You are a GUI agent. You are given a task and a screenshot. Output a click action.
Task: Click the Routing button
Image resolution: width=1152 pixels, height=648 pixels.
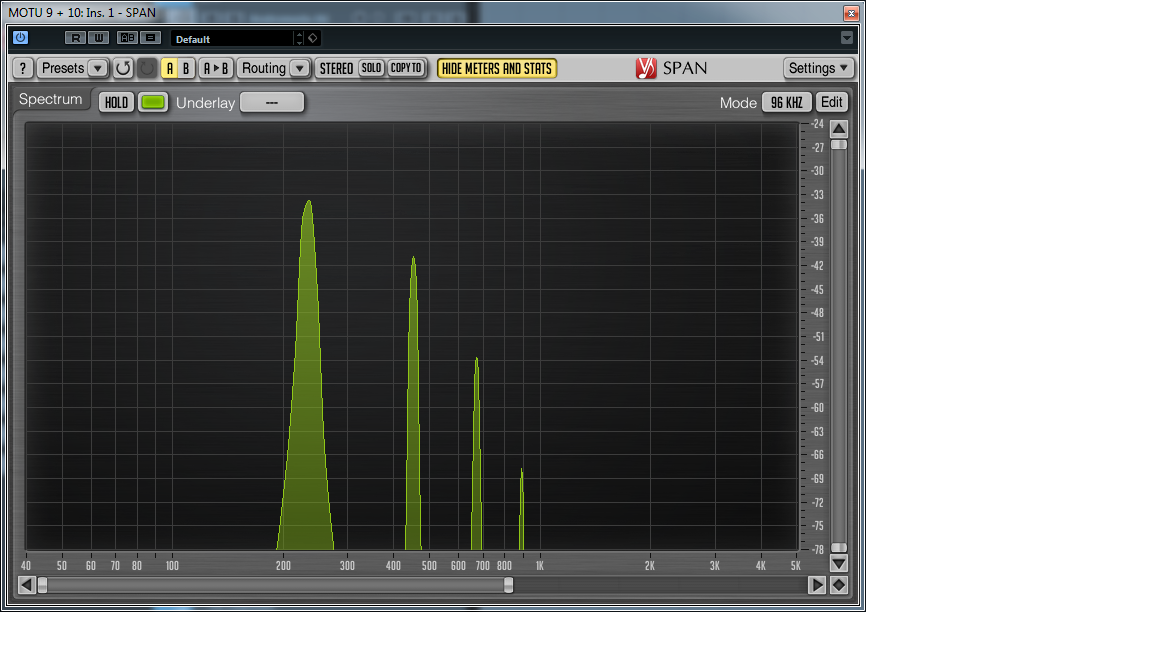(x=264, y=68)
